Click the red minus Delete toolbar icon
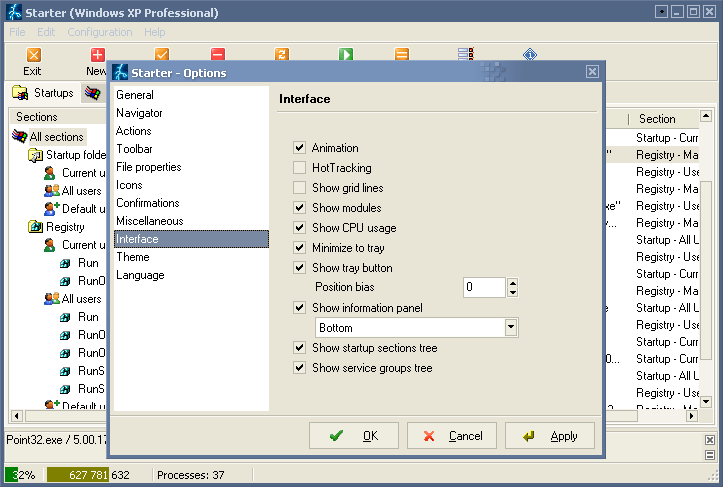 [218, 54]
